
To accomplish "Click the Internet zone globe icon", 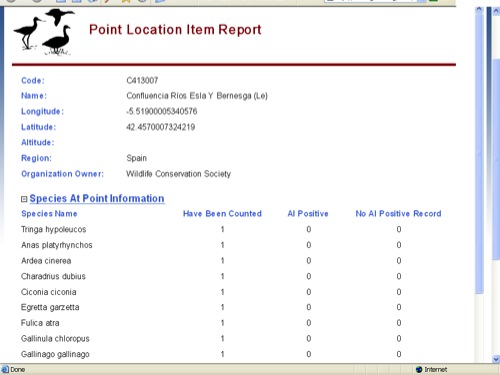I will (x=419, y=369).
